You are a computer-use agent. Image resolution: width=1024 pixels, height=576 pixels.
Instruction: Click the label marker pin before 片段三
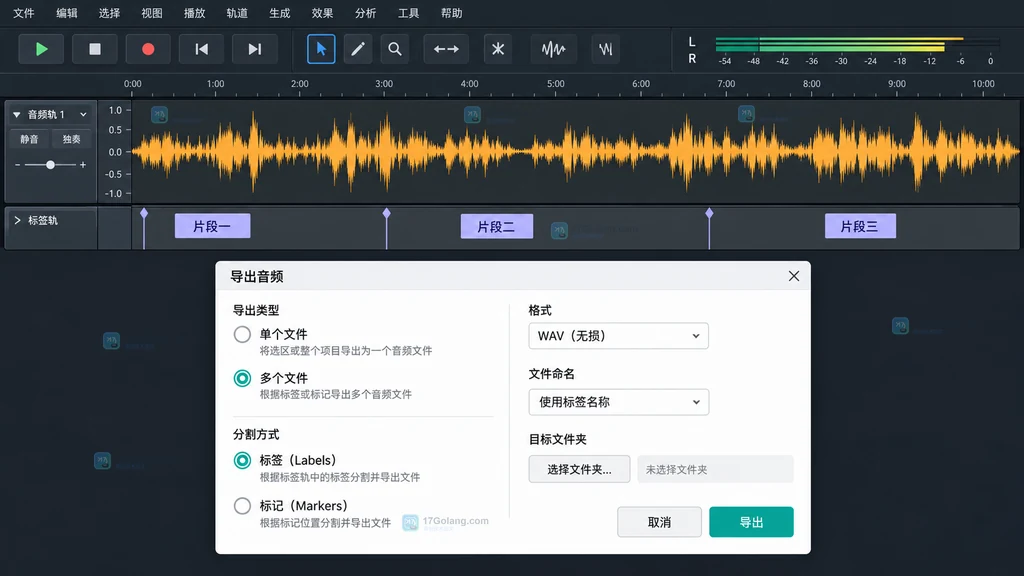tap(709, 214)
